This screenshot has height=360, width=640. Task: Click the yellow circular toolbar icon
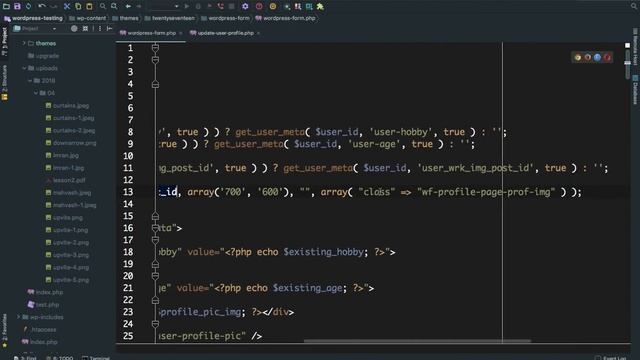coord(273,6)
